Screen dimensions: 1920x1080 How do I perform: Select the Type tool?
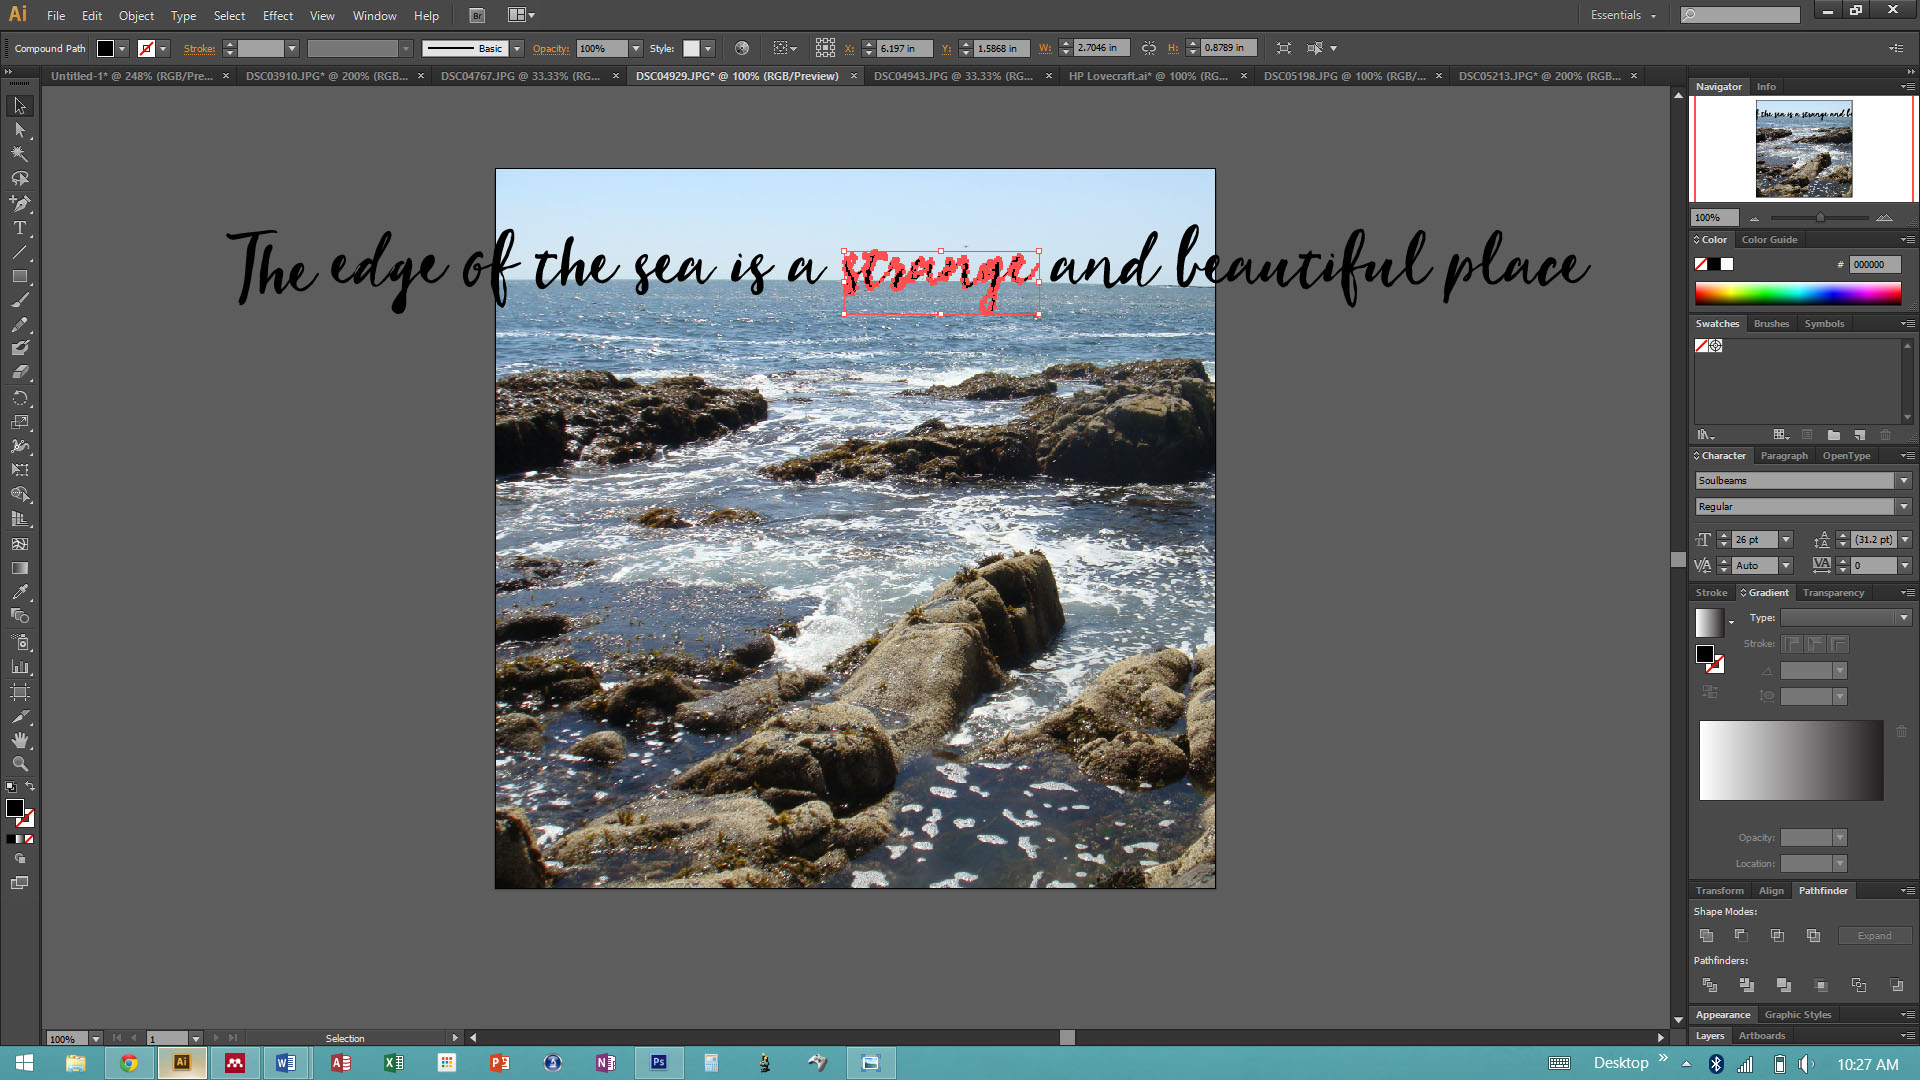20,228
